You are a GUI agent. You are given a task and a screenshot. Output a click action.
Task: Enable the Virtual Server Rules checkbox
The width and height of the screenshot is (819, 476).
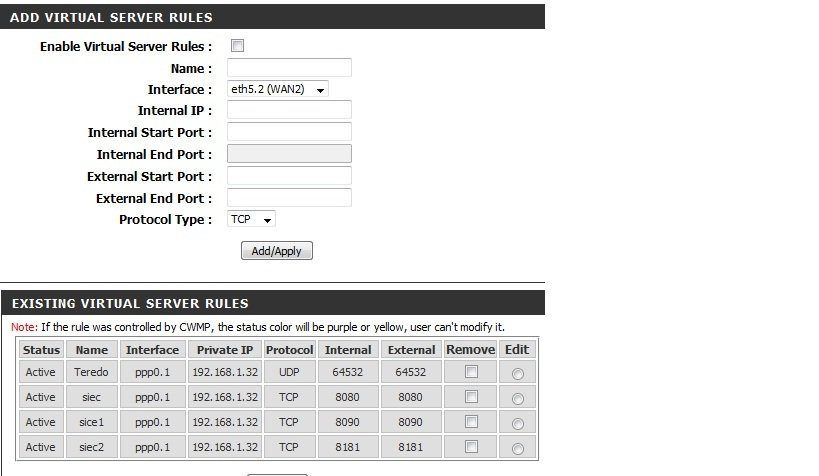(237, 46)
